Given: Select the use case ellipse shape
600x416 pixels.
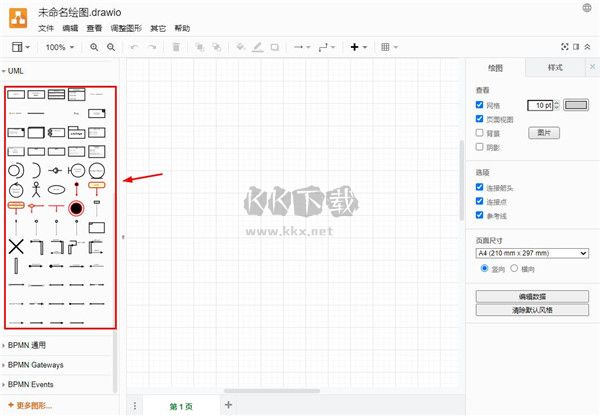Looking at the screenshot, I should 56,189.
